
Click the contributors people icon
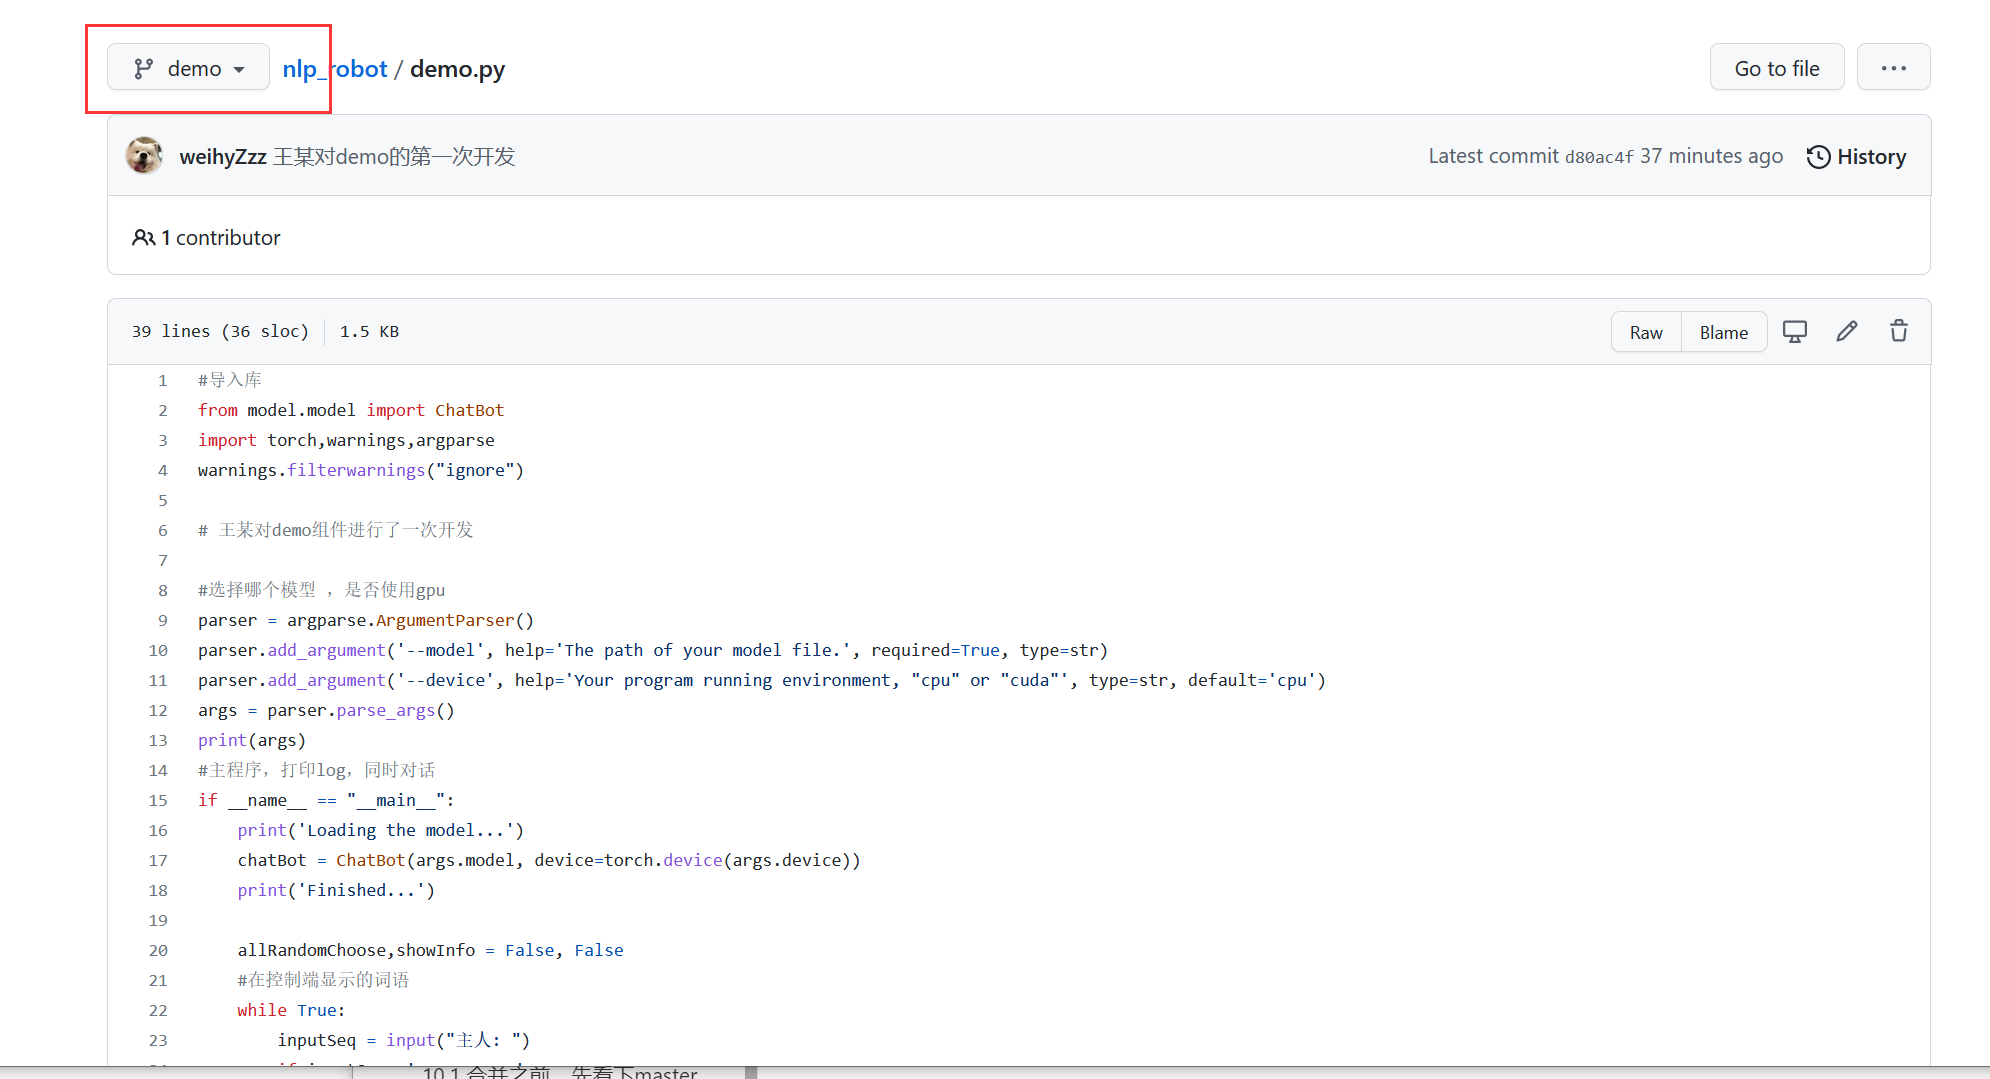[x=143, y=238]
